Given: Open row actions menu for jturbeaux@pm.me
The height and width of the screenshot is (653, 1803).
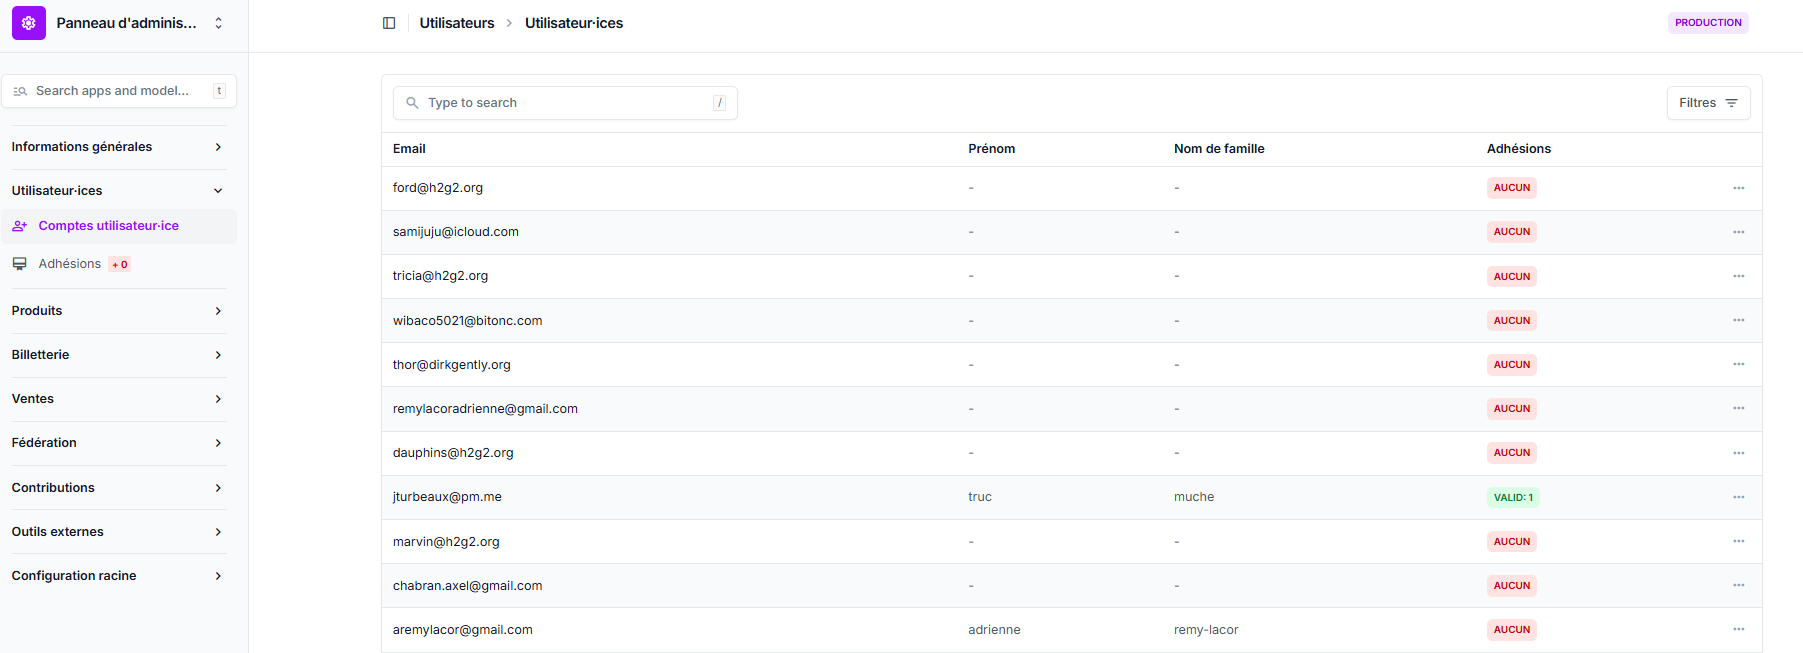Looking at the screenshot, I should (x=1738, y=497).
